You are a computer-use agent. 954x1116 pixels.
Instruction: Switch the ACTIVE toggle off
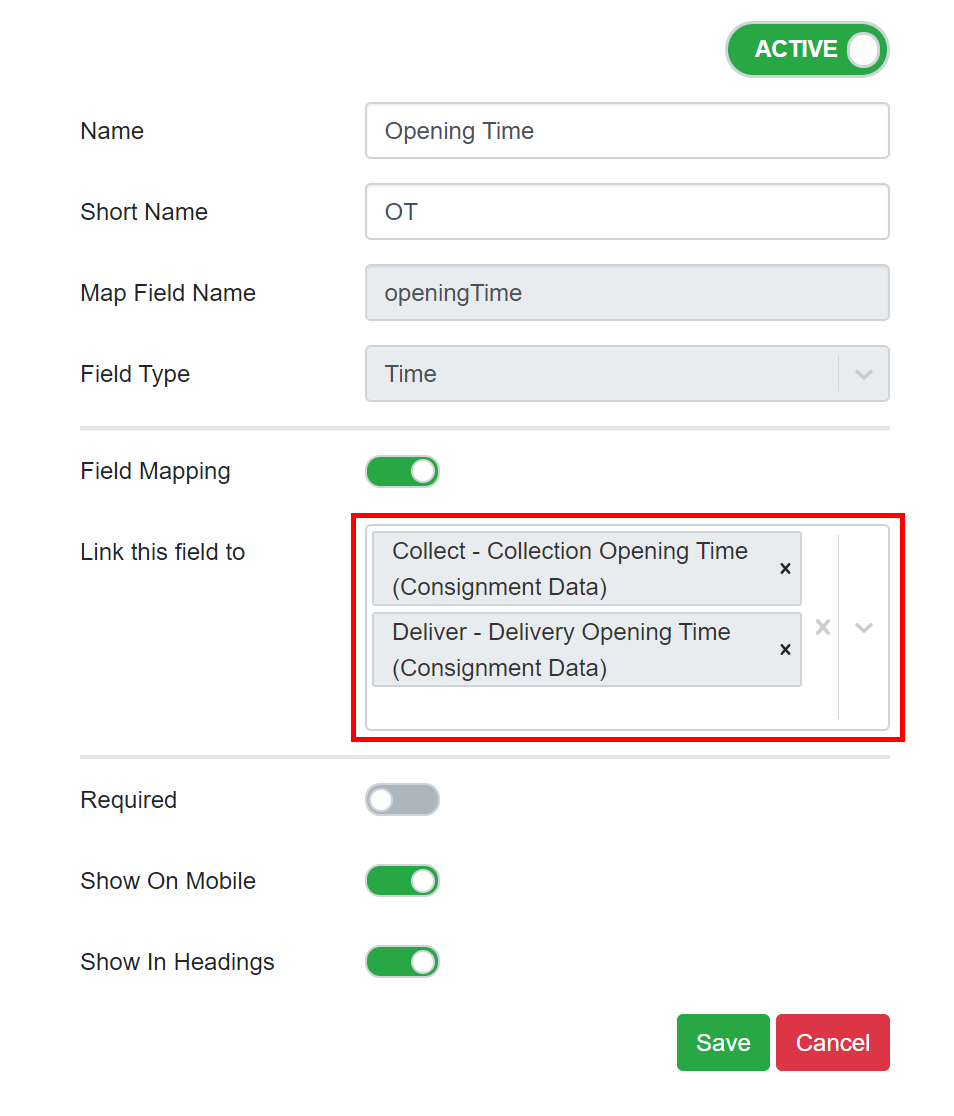coord(807,49)
